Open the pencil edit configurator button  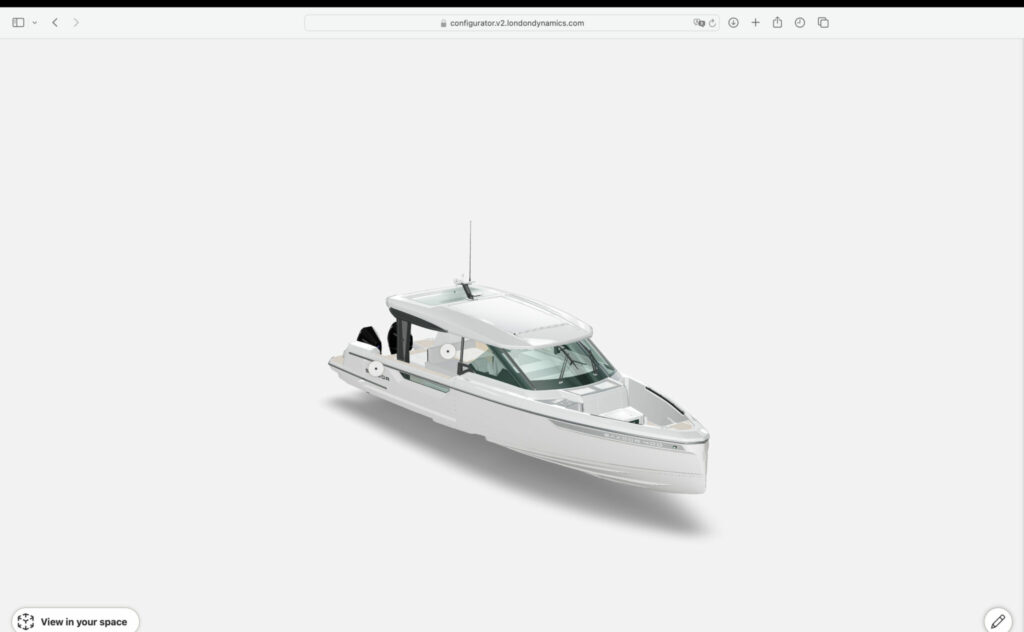click(x=997, y=621)
